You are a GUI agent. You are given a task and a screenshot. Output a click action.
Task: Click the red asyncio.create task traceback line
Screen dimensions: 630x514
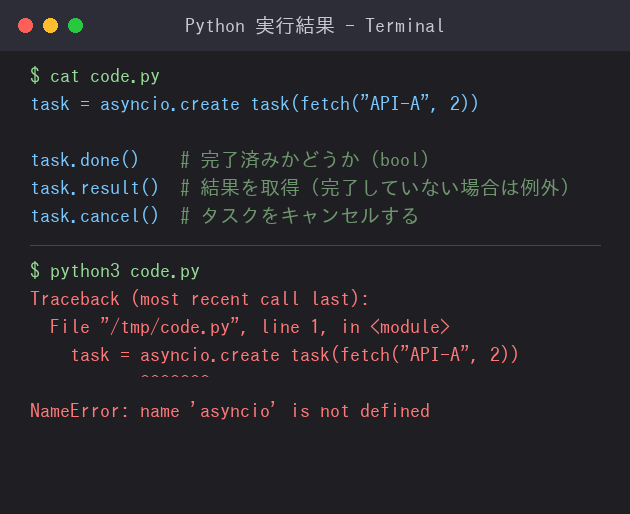click(295, 355)
